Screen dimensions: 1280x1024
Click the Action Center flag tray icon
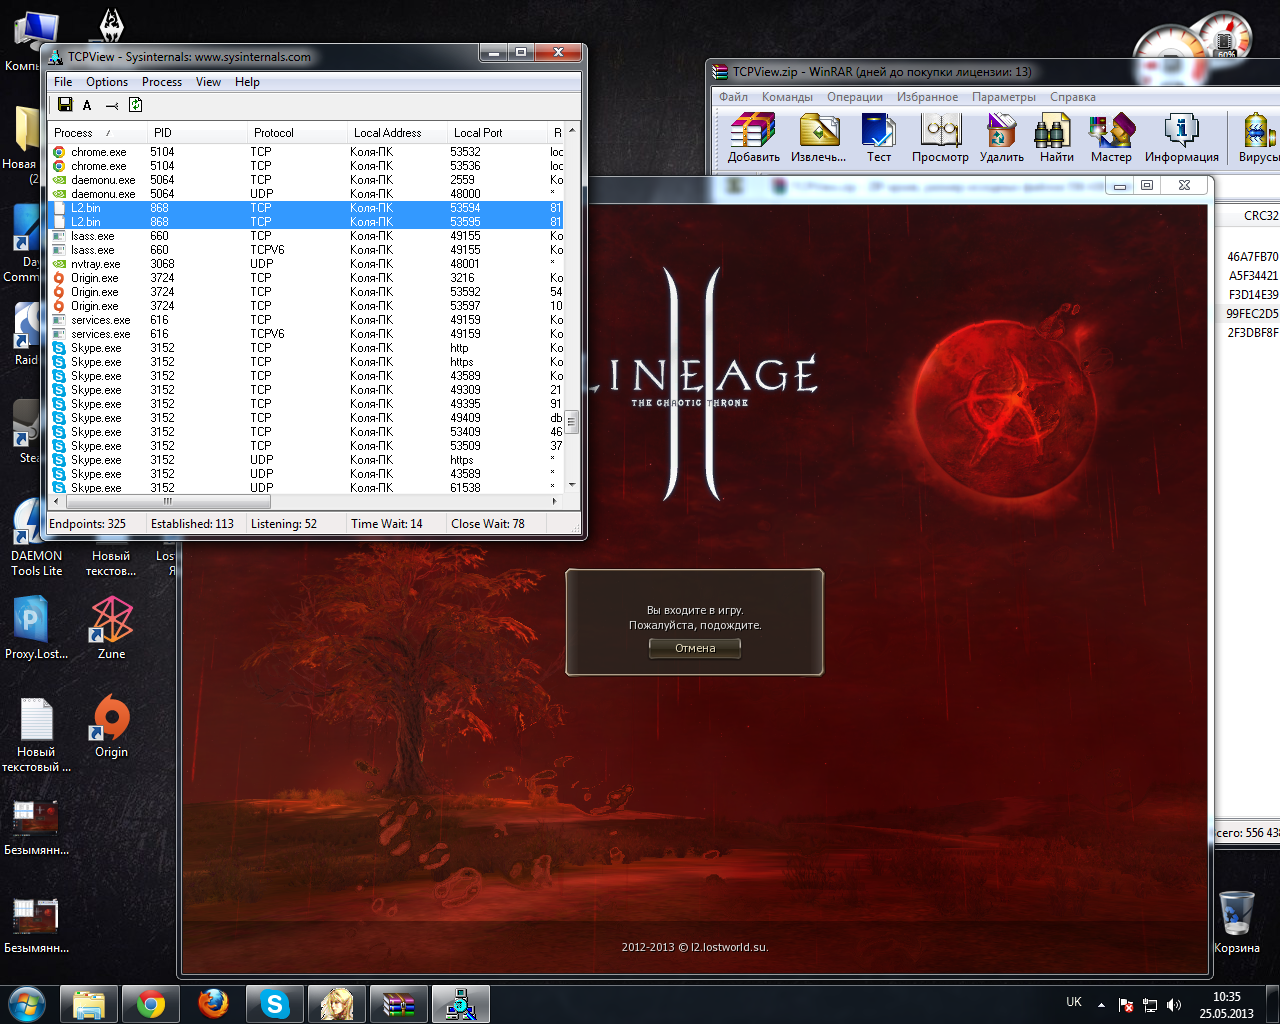click(1126, 1005)
